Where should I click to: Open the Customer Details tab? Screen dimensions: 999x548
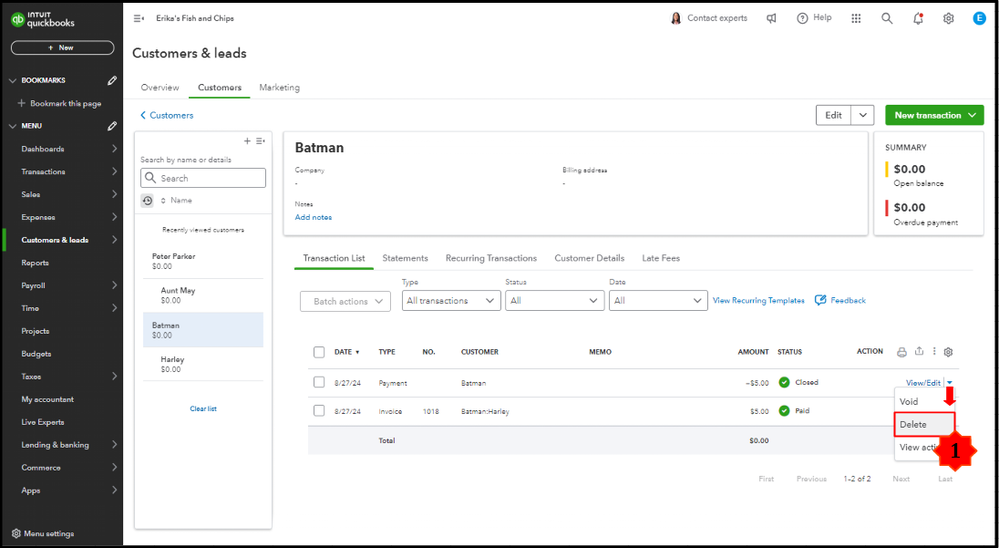click(589, 258)
